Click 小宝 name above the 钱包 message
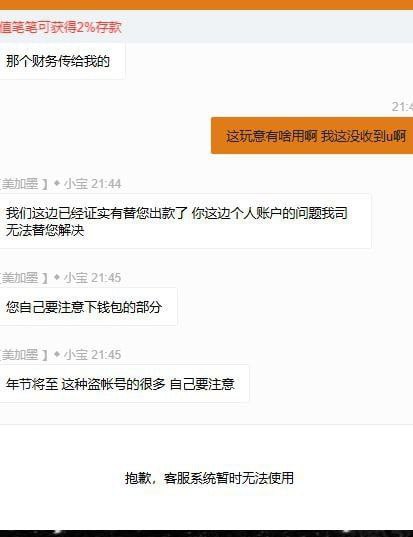The image size is (413, 537). pyautogui.click(x=76, y=277)
